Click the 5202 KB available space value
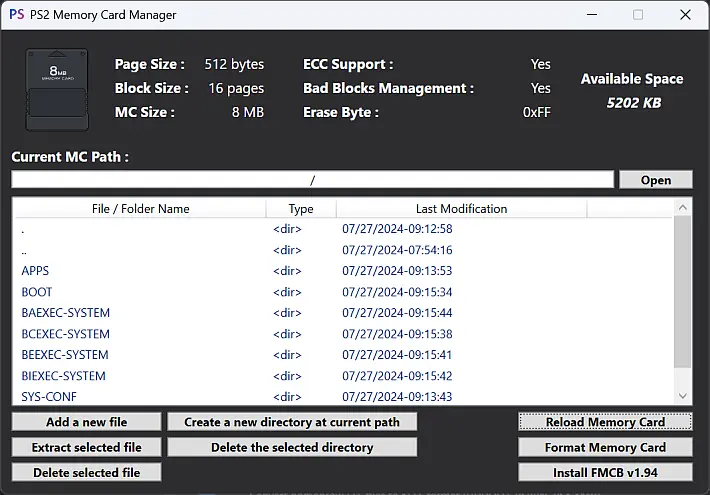The image size is (710, 495). 634,103
